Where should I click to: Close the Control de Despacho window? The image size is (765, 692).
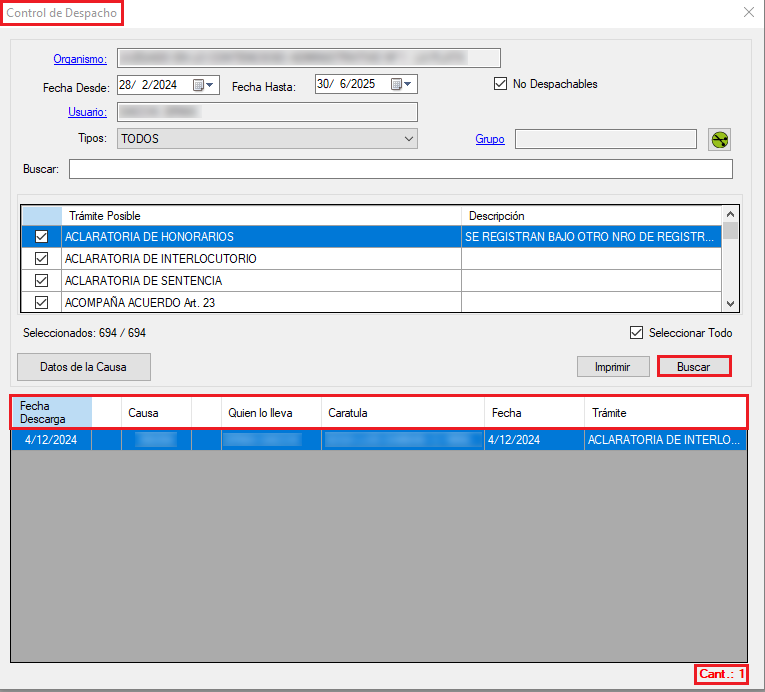point(749,13)
